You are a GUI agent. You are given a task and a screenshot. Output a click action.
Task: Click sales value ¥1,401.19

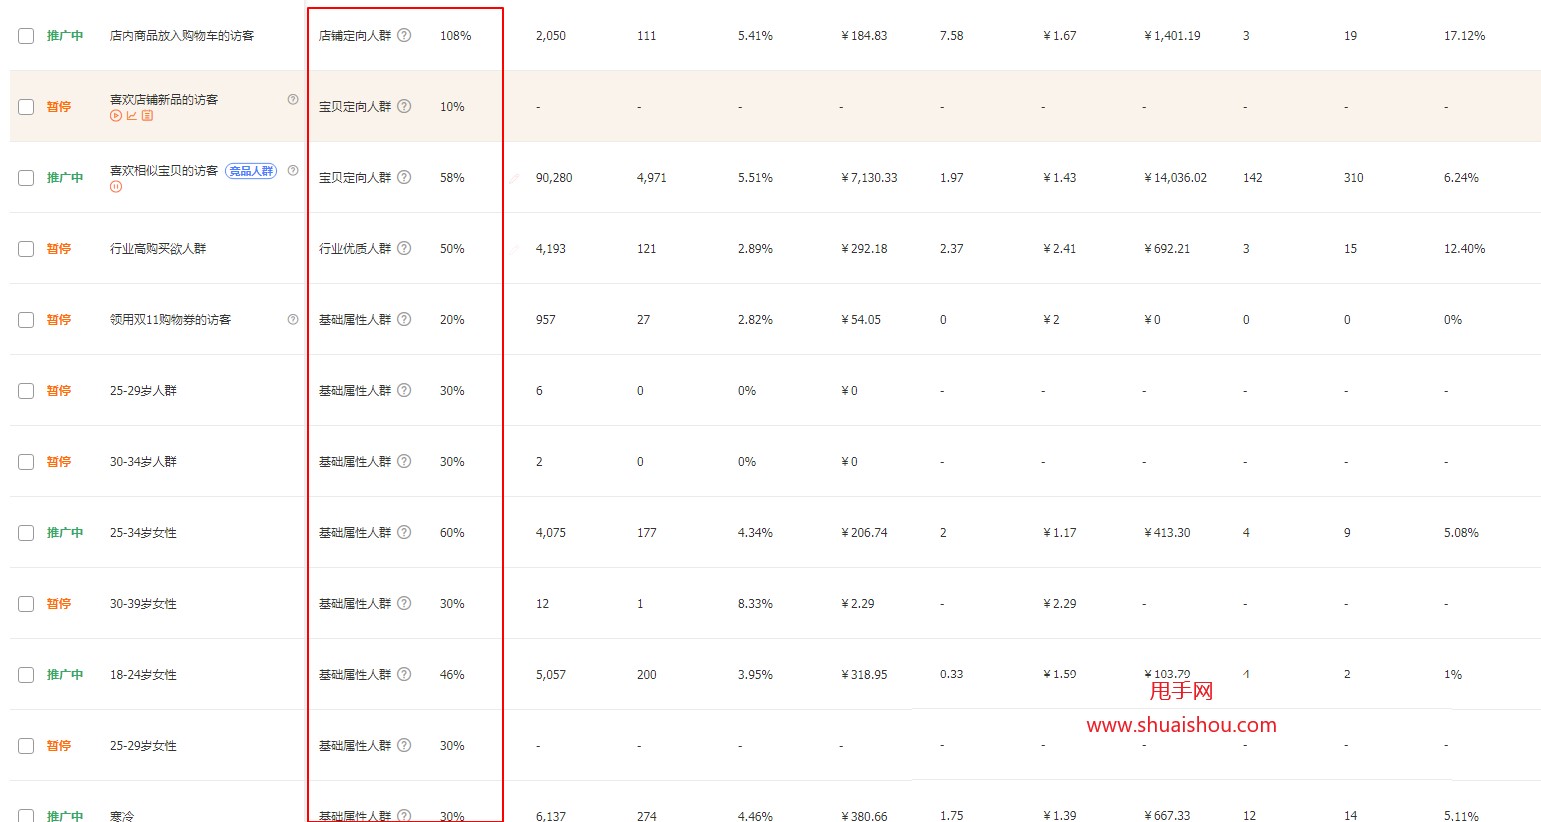click(1172, 36)
